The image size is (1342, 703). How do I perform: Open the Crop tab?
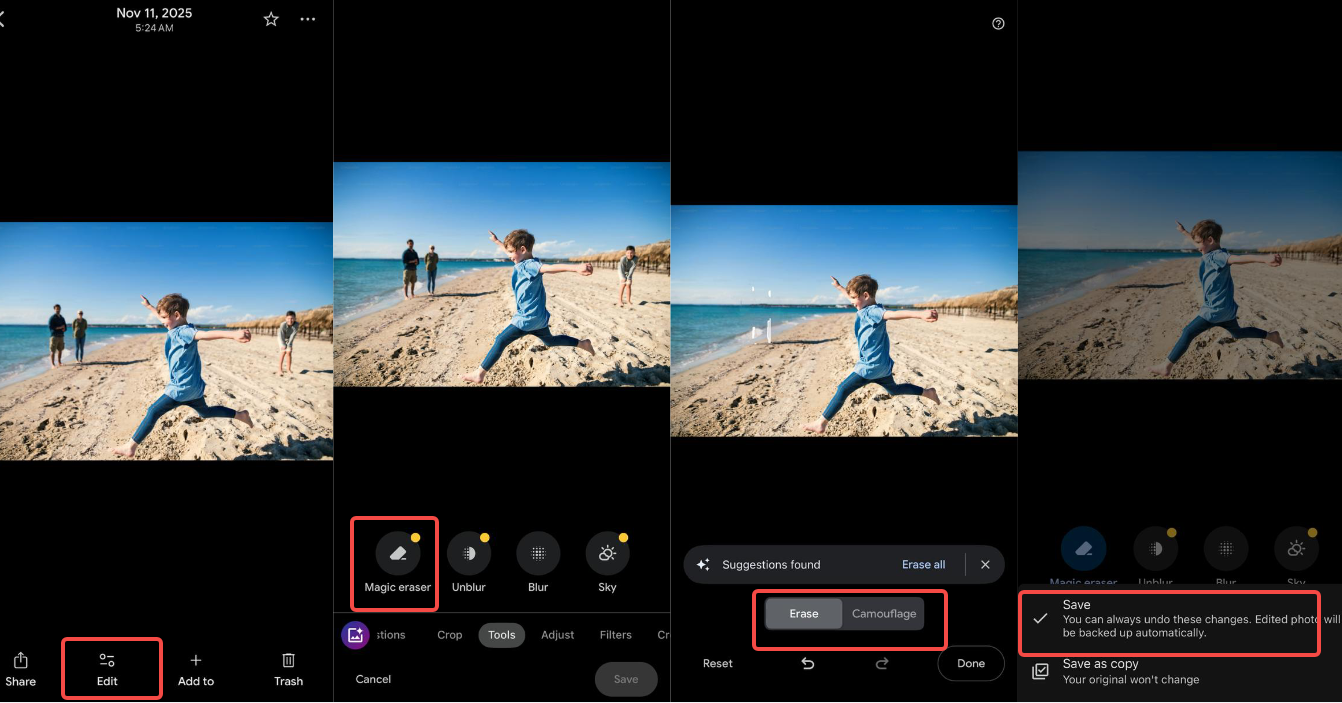(x=450, y=635)
